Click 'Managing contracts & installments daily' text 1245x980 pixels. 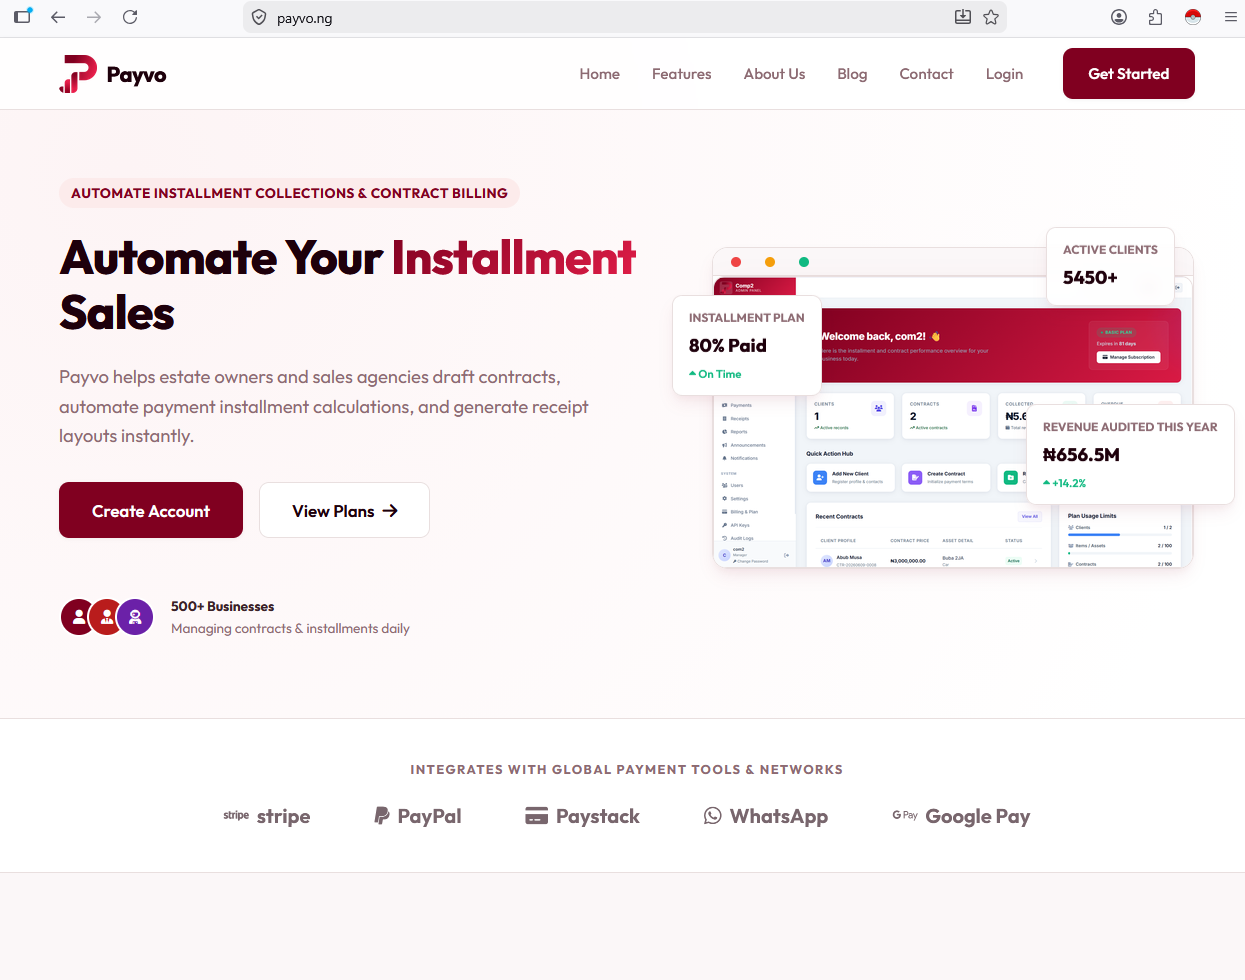[x=290, y=628]
